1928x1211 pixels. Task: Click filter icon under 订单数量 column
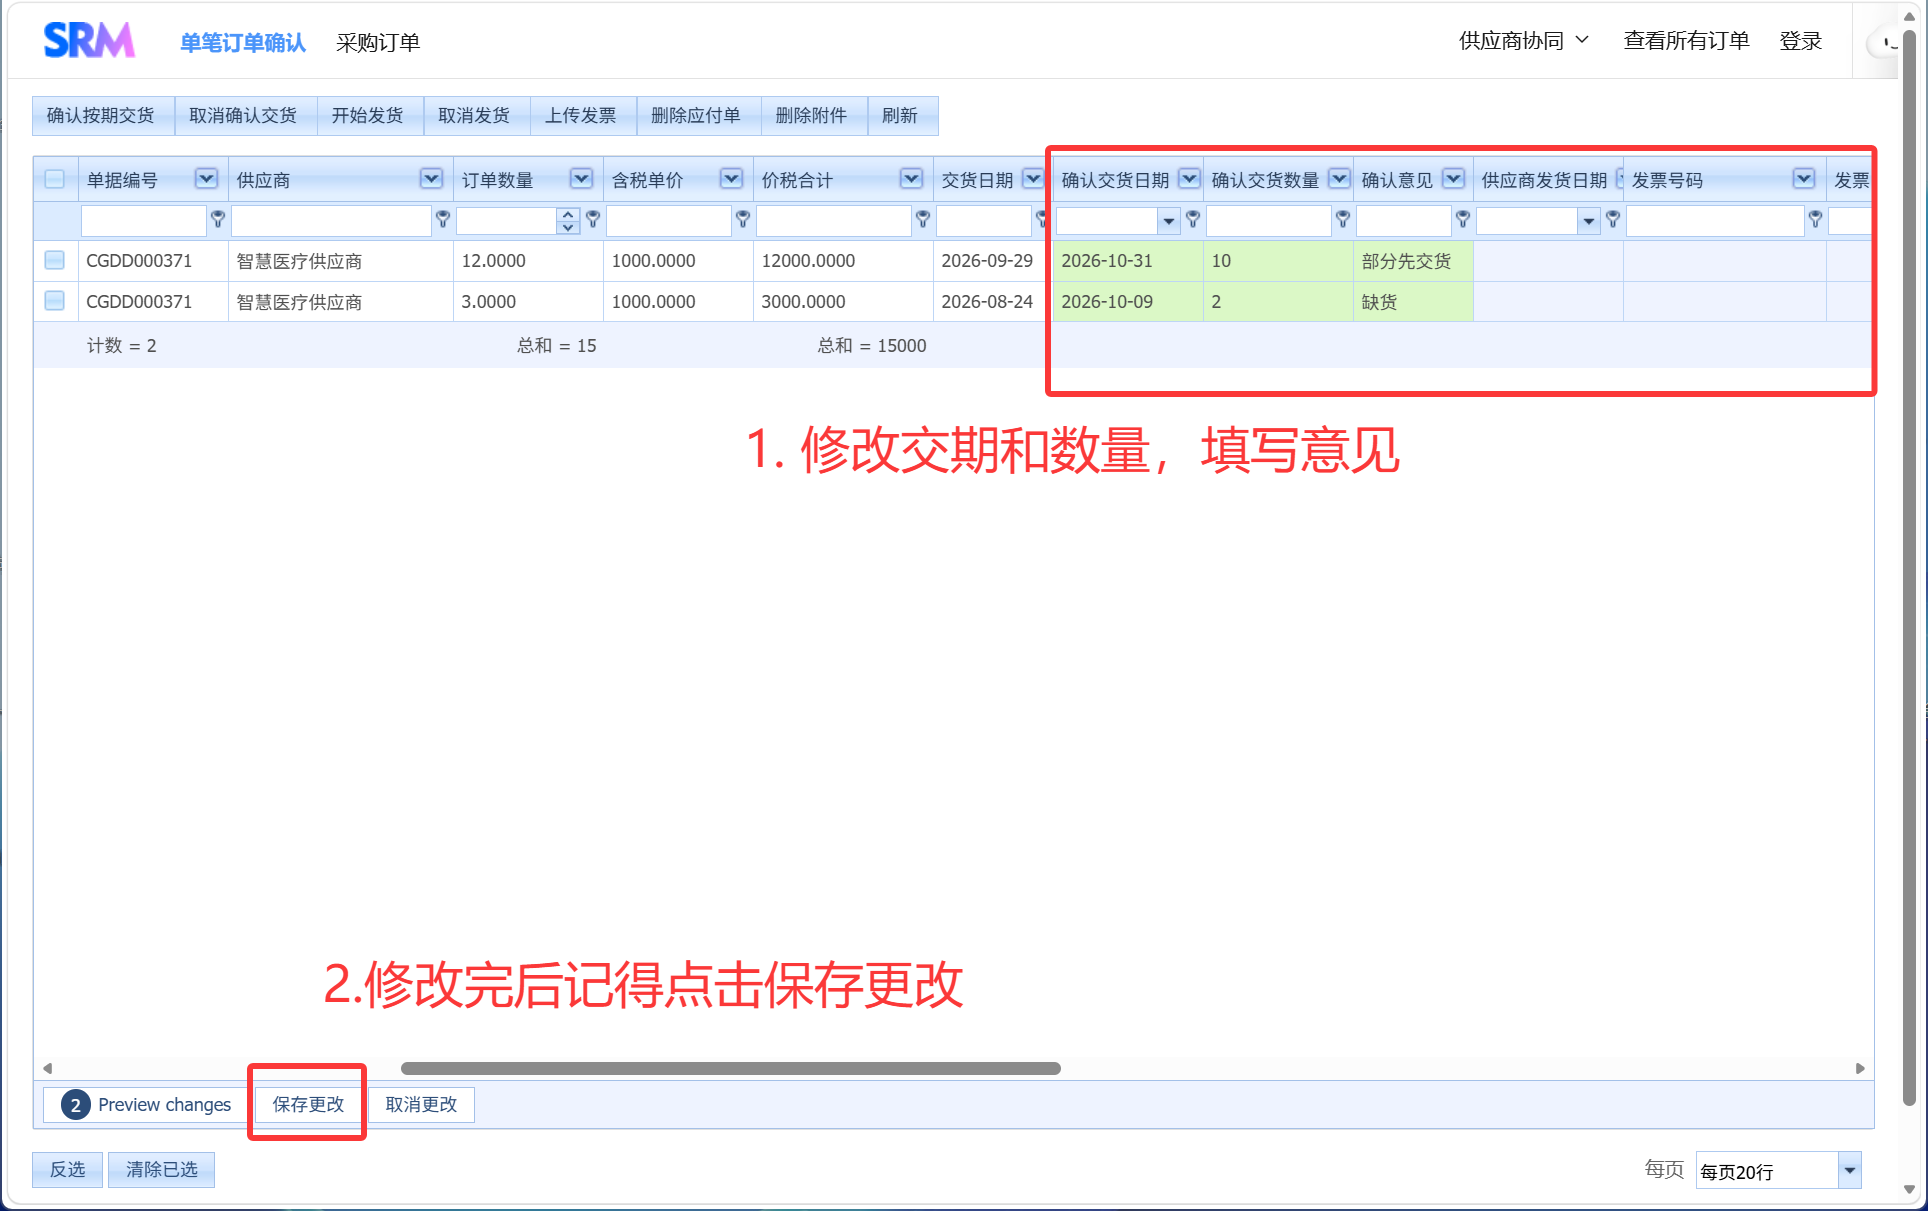593,219
